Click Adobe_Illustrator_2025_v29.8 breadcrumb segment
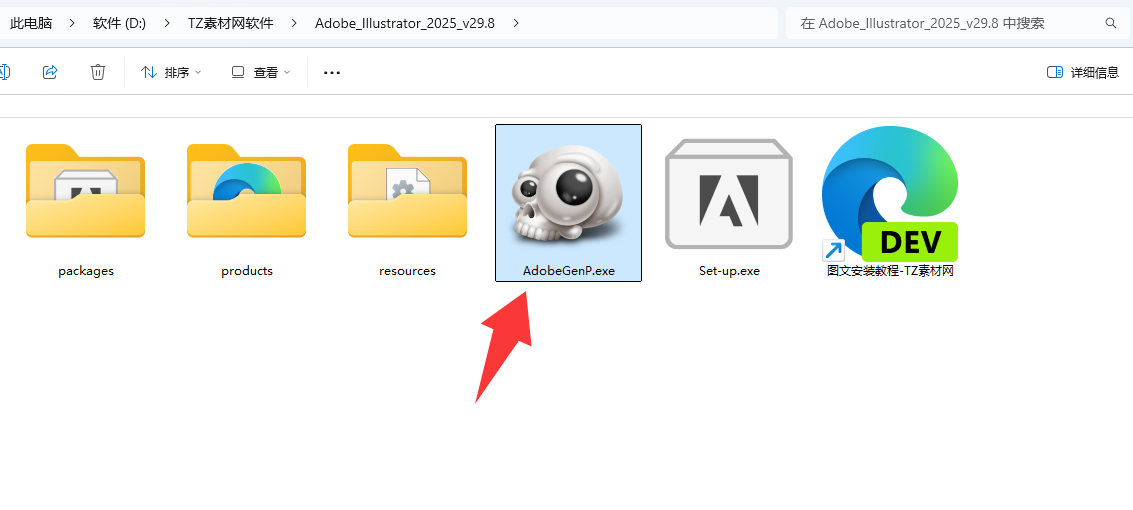The height and width of the screenshot is (510, 1133). (405, 23)
